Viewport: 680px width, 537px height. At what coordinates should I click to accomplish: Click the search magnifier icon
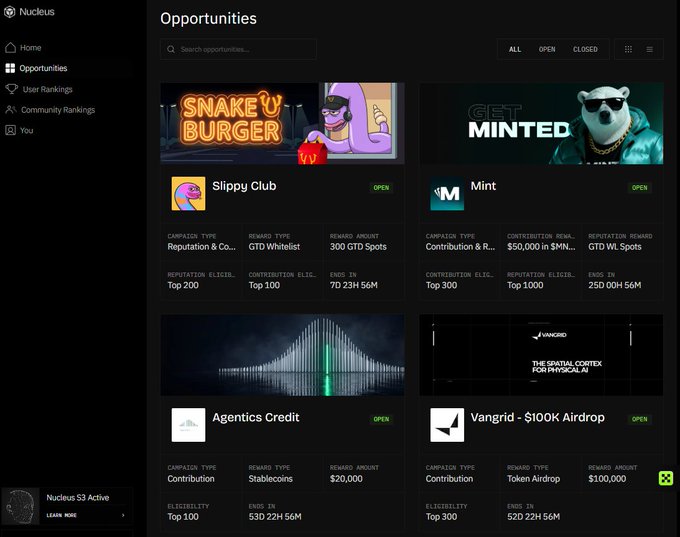pos(171,49)
